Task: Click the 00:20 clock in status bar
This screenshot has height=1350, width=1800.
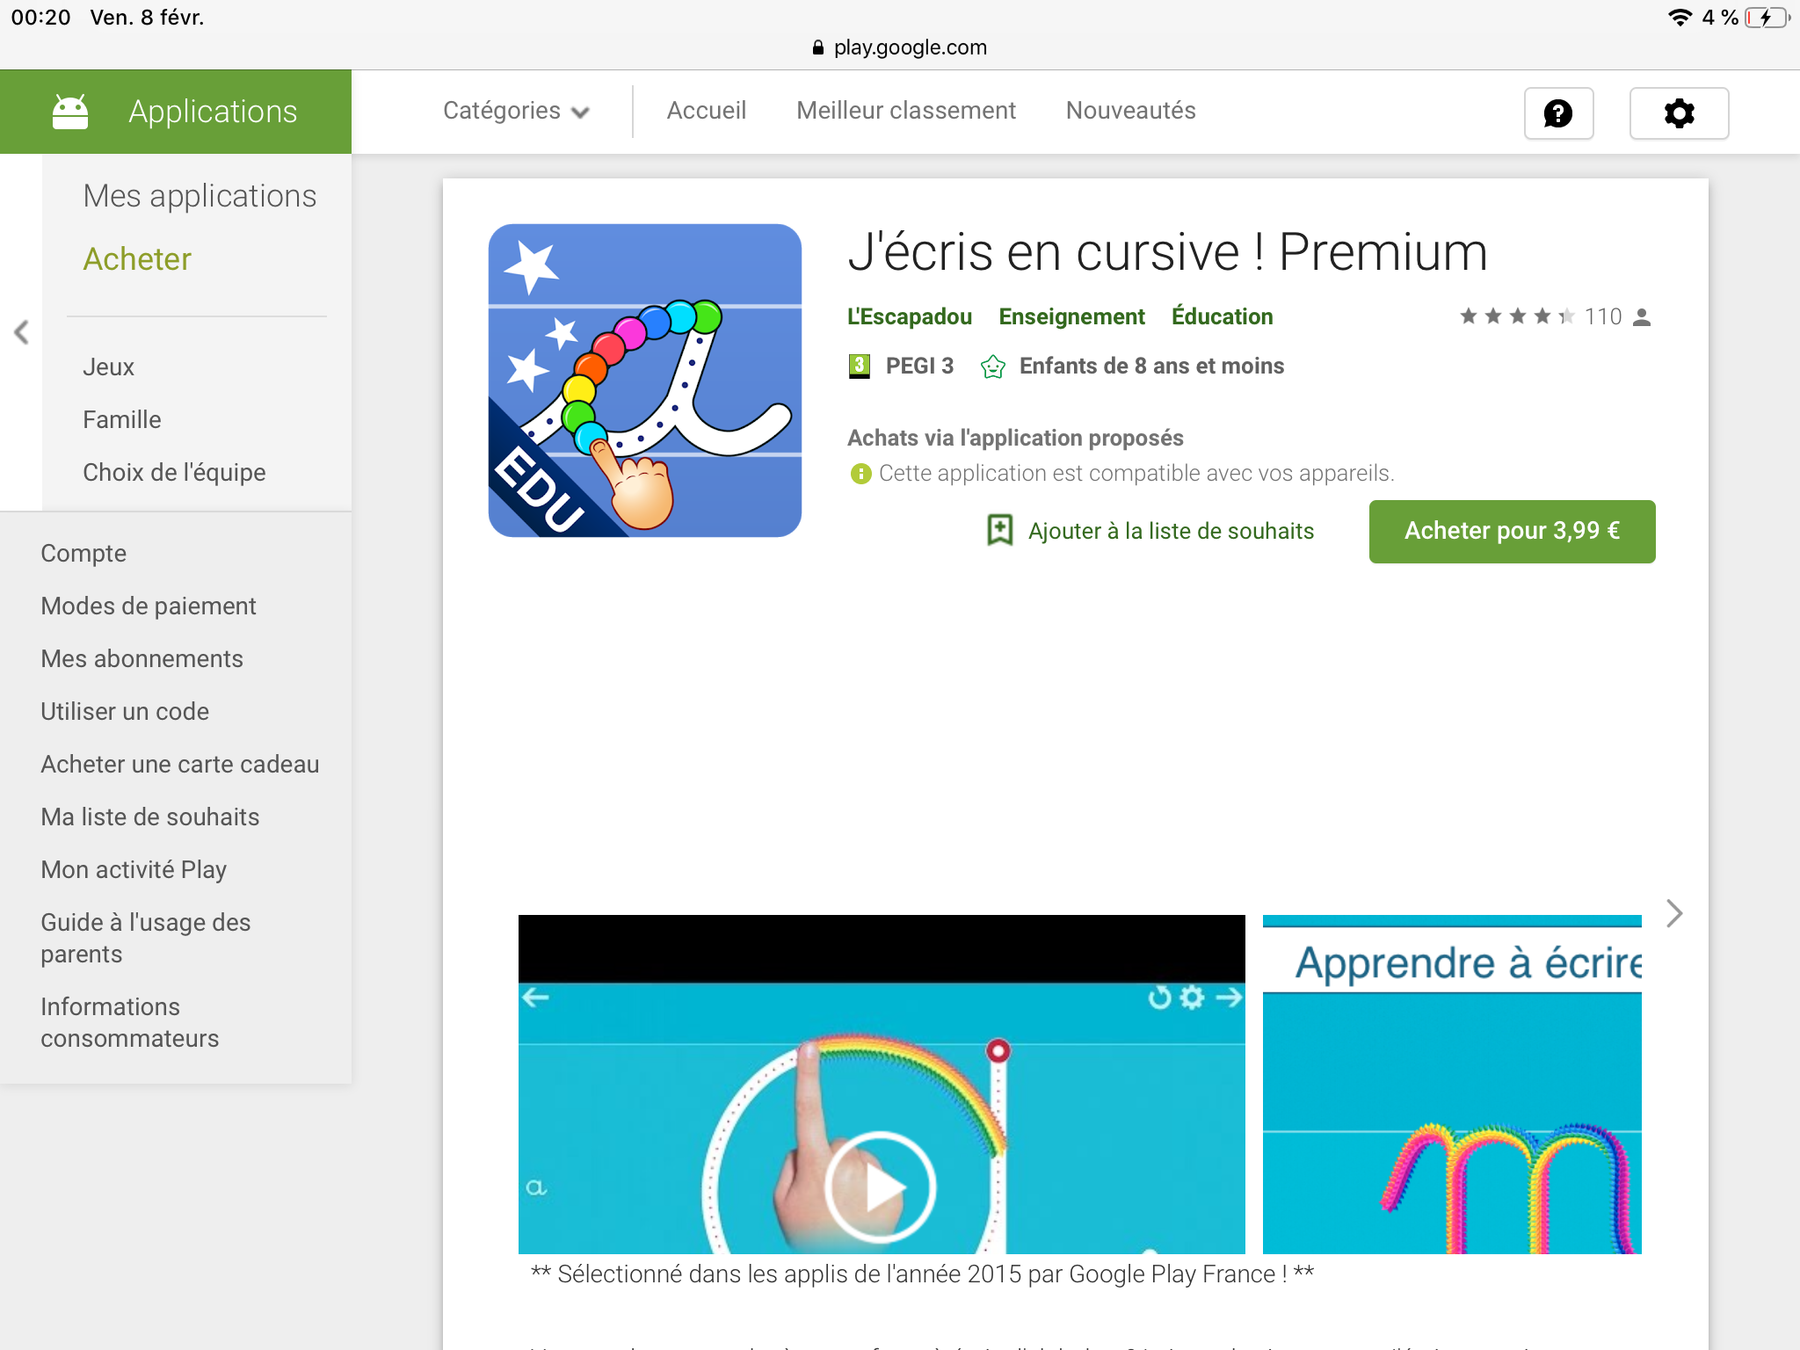Action: (x=41, y=17)
